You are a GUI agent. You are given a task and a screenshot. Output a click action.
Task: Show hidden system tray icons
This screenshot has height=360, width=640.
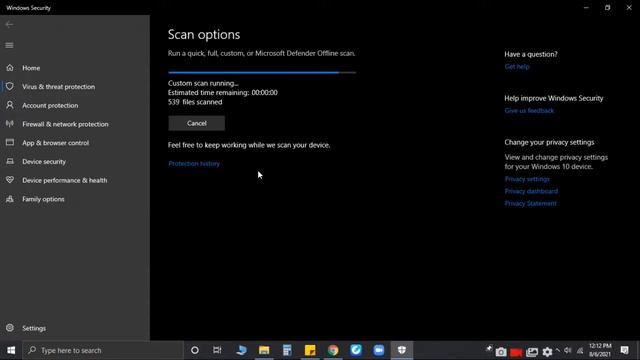(x=558, y=350)
